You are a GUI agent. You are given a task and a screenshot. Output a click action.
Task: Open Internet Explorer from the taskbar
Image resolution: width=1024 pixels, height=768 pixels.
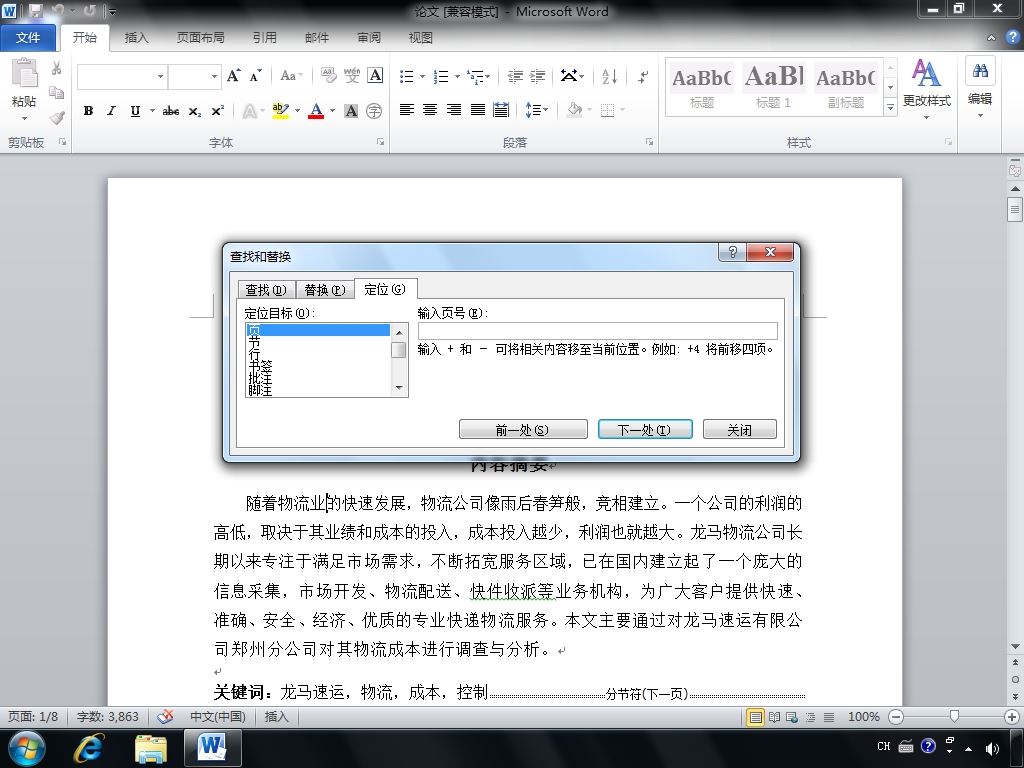pyautogui.click(x=88, y=748)
